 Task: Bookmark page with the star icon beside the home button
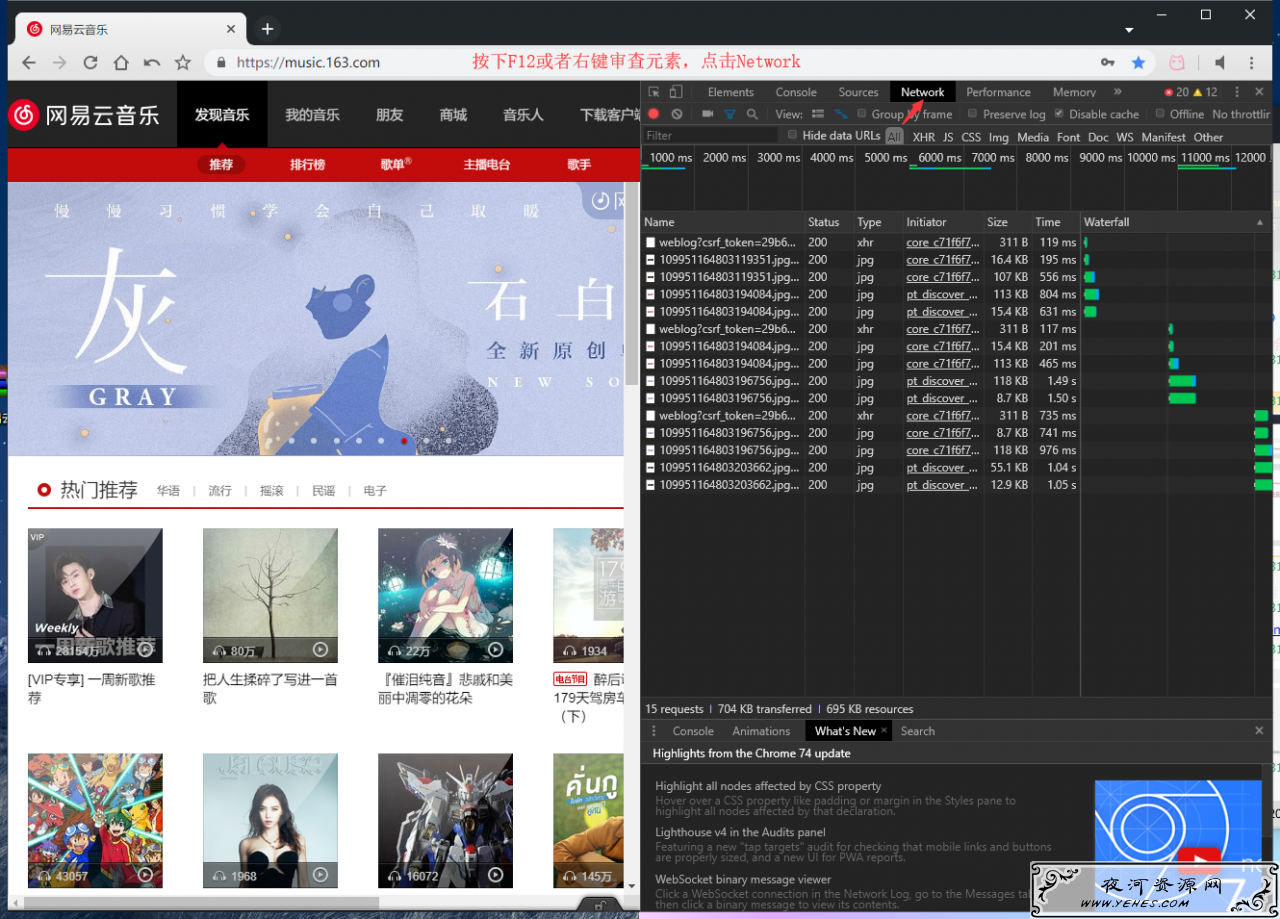click(x=183, y=62)
